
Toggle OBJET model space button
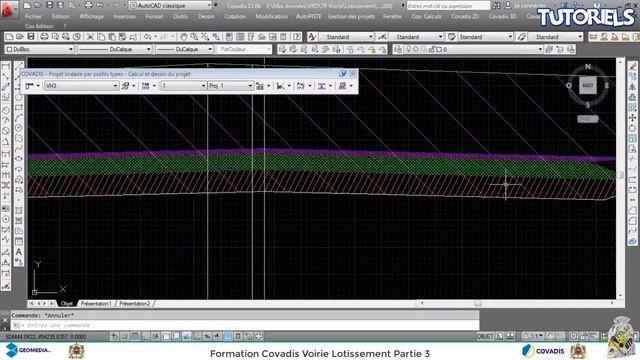click(x=485, y=336)
